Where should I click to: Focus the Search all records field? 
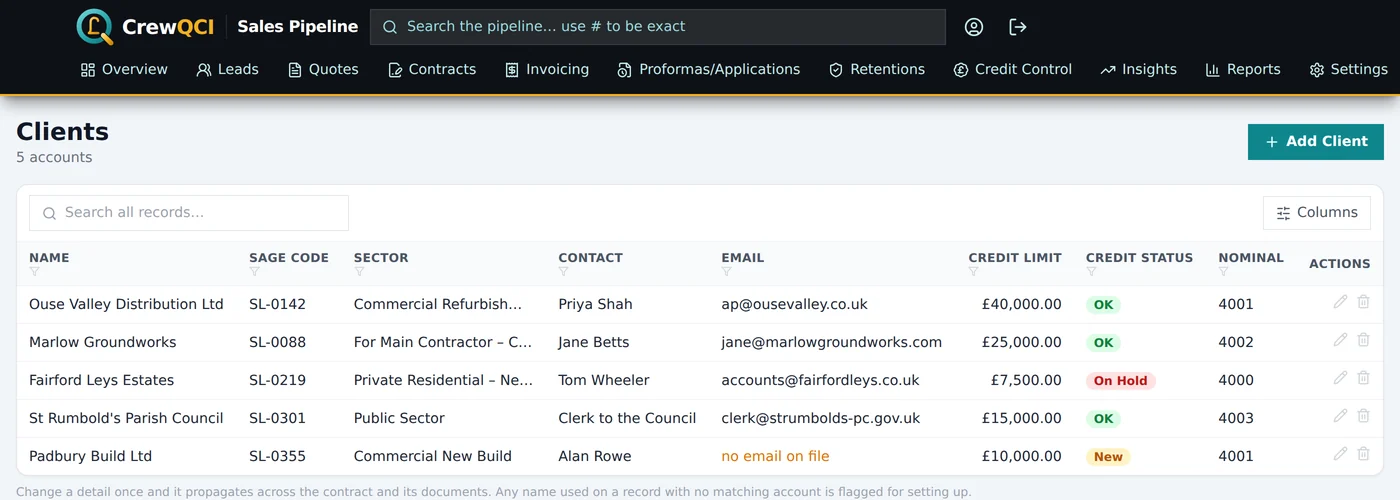pyautogui.click(x=189, y=213)
